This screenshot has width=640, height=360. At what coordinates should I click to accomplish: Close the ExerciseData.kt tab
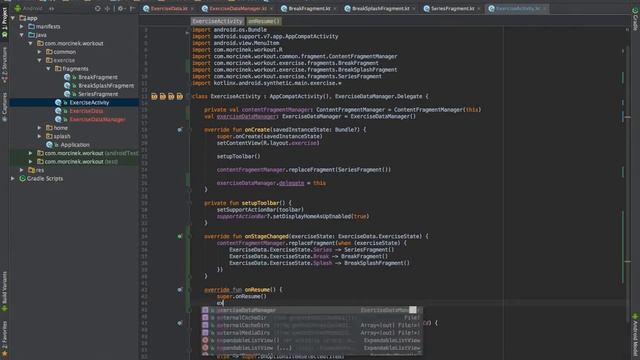(x=192, y=9)
